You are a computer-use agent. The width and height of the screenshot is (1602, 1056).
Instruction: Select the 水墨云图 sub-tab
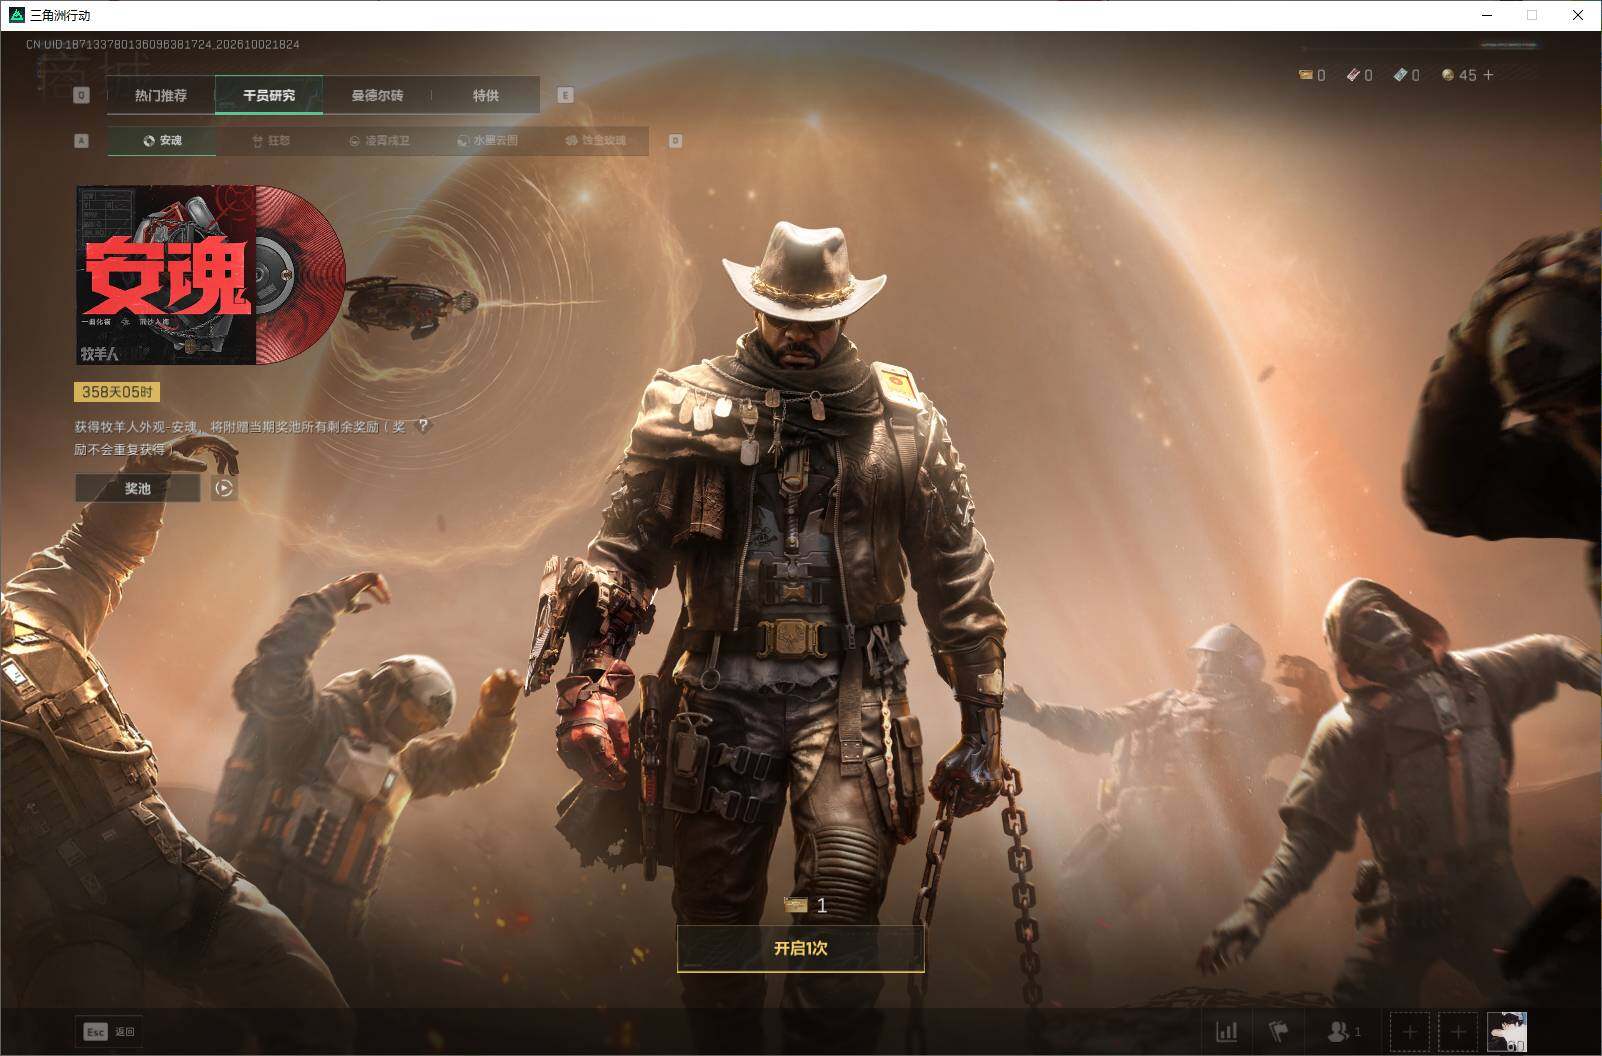click(488, 141)
